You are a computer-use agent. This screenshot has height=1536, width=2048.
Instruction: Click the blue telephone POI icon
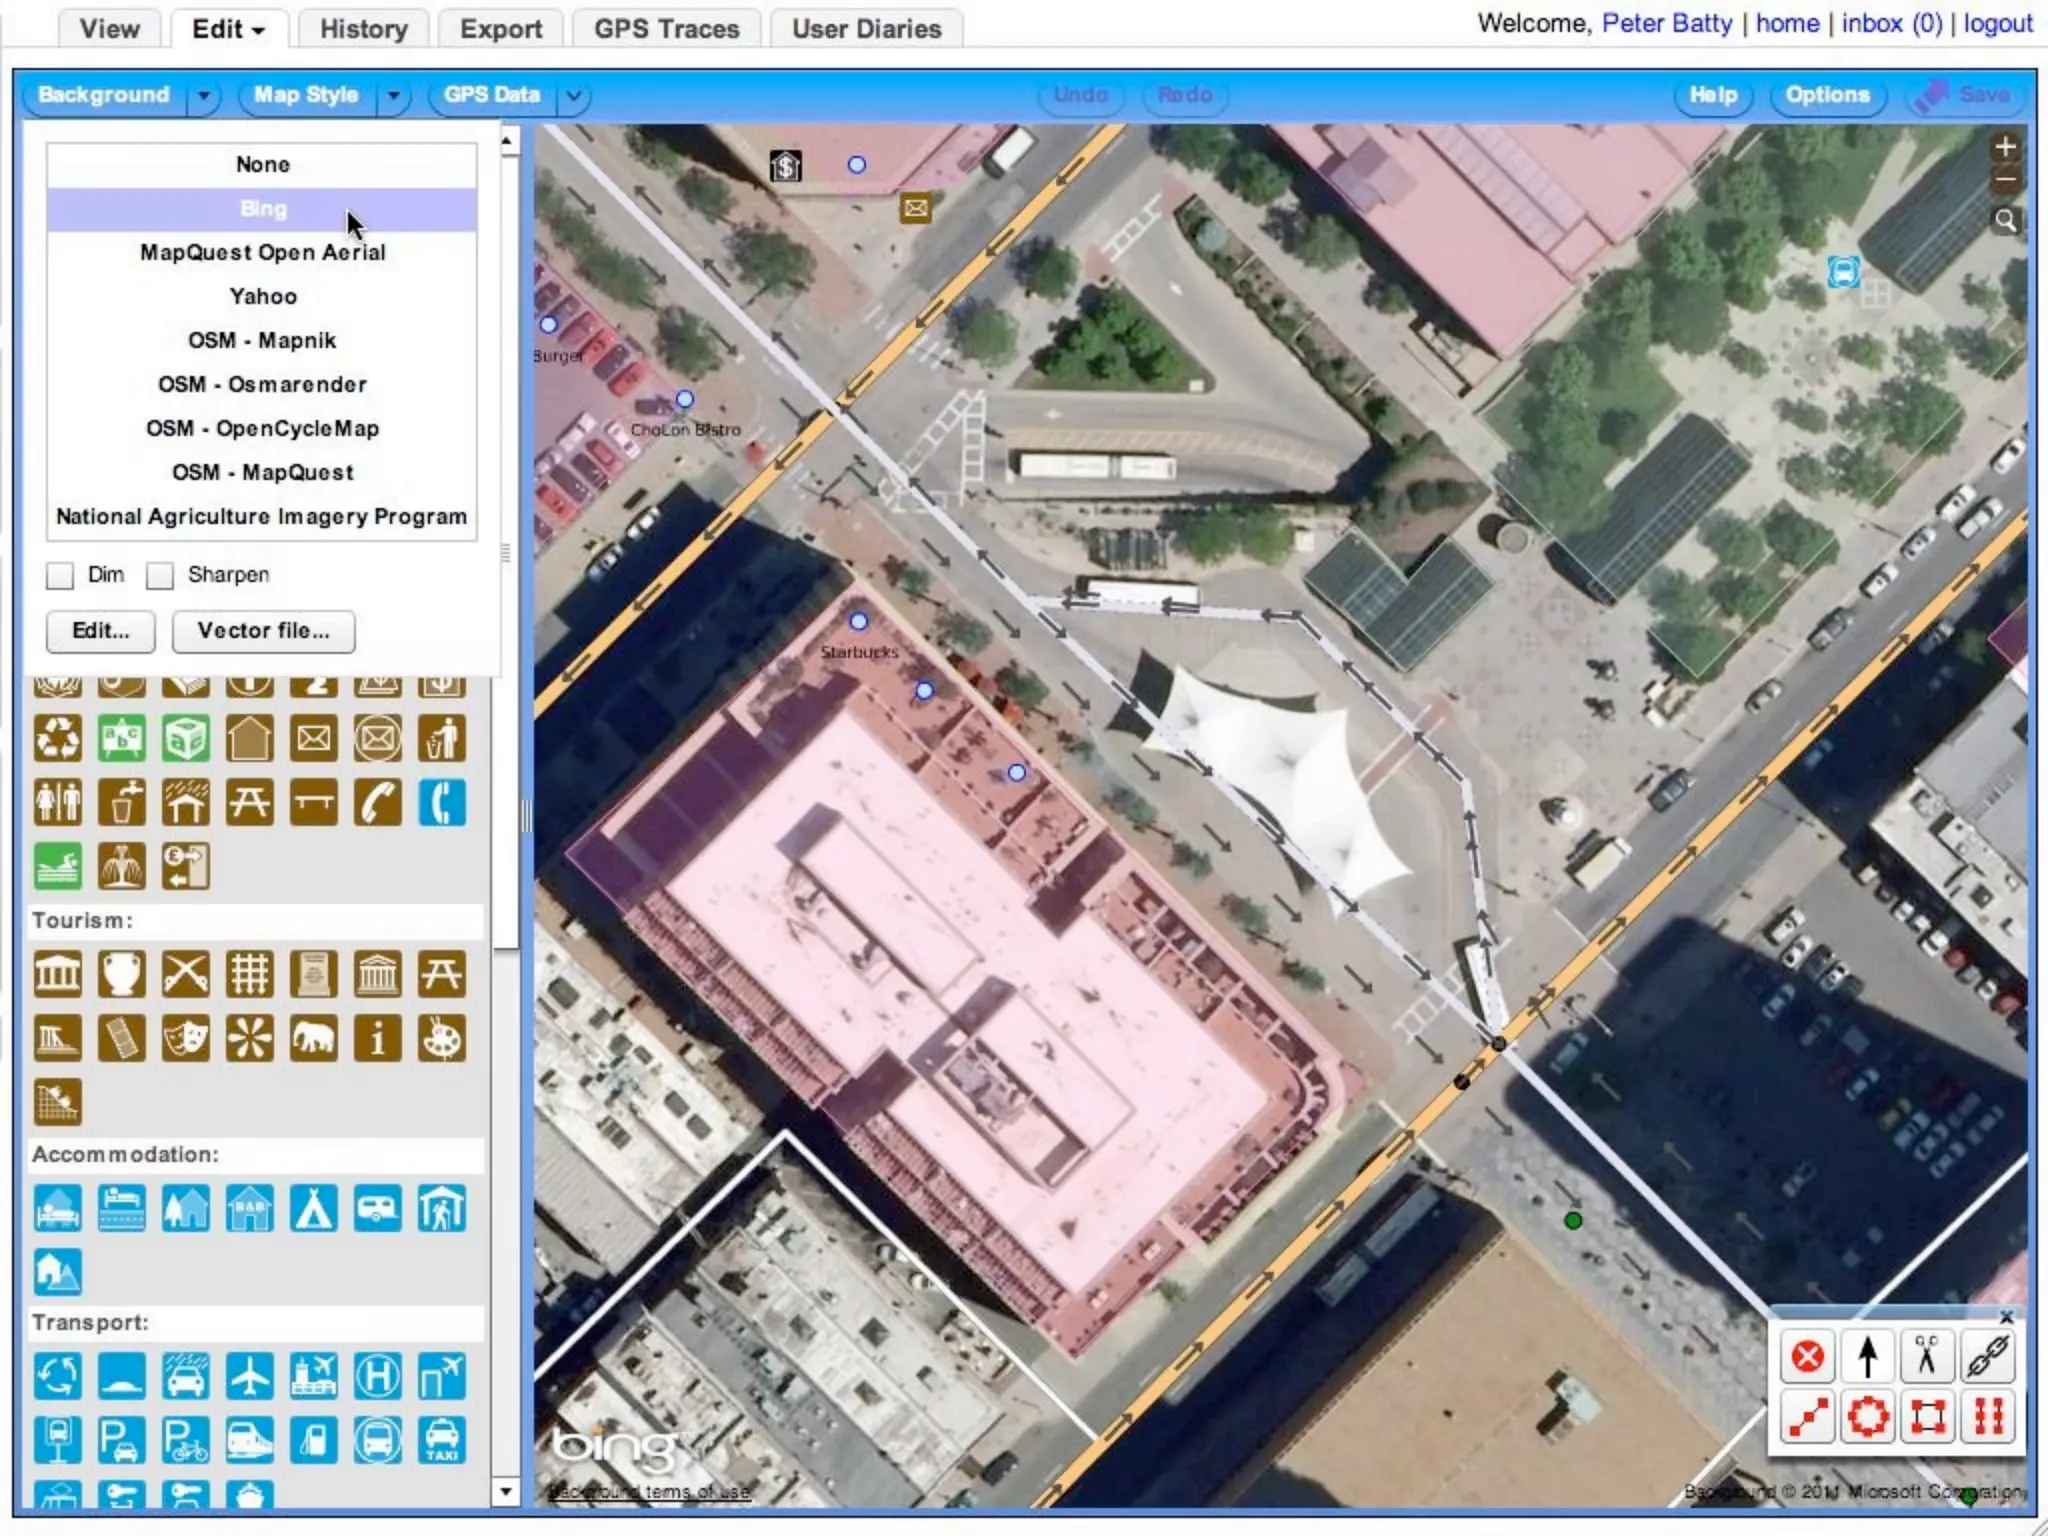click(441, 803)
